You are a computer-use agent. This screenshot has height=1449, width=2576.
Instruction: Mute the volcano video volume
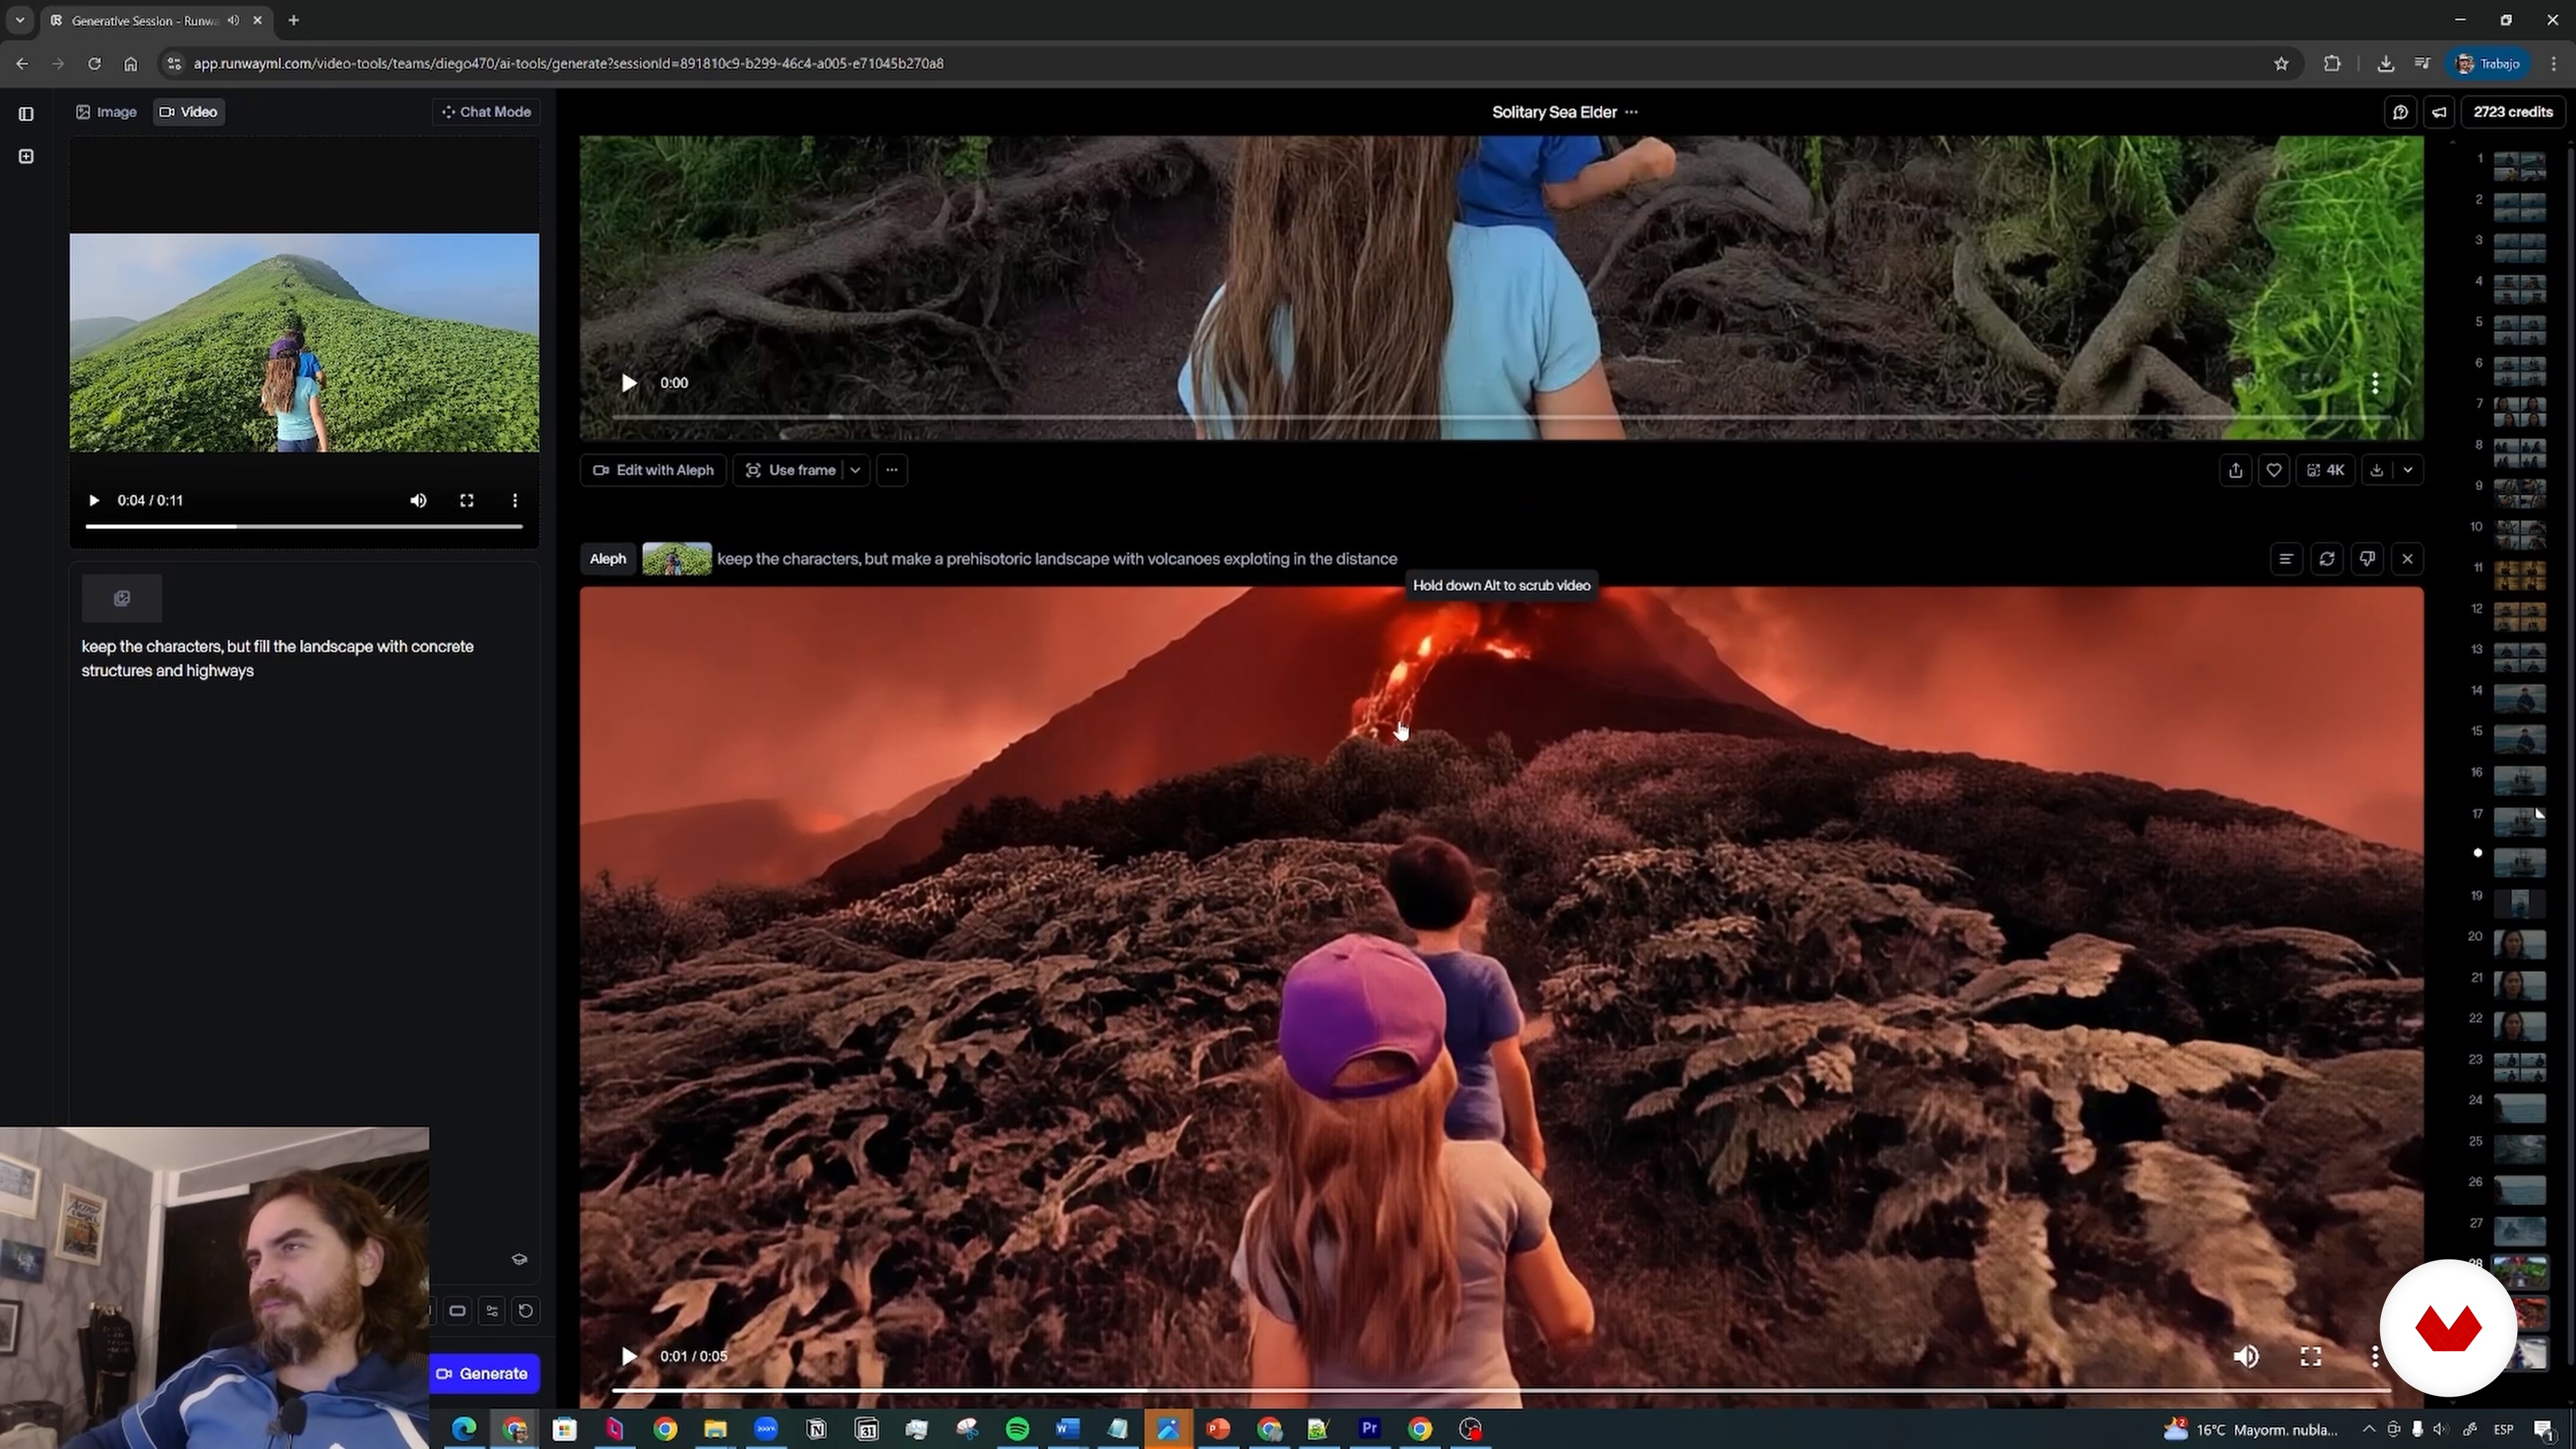[x=2246, y=1357]
